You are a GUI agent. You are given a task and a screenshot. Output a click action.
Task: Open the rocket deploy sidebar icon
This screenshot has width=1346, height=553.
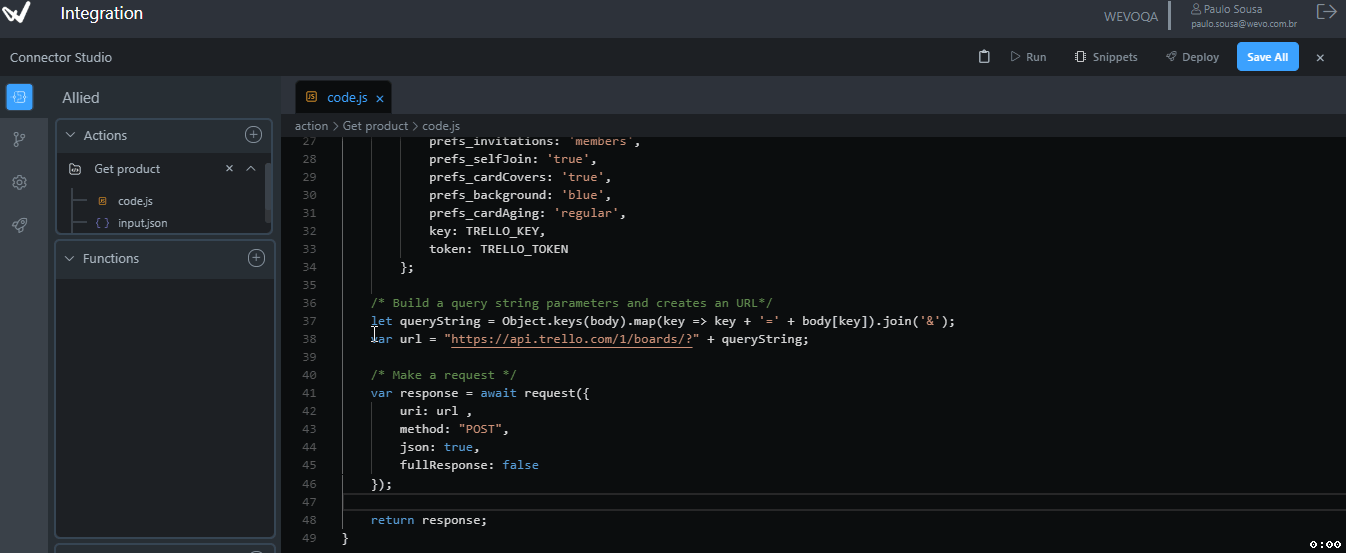[19, 226]
